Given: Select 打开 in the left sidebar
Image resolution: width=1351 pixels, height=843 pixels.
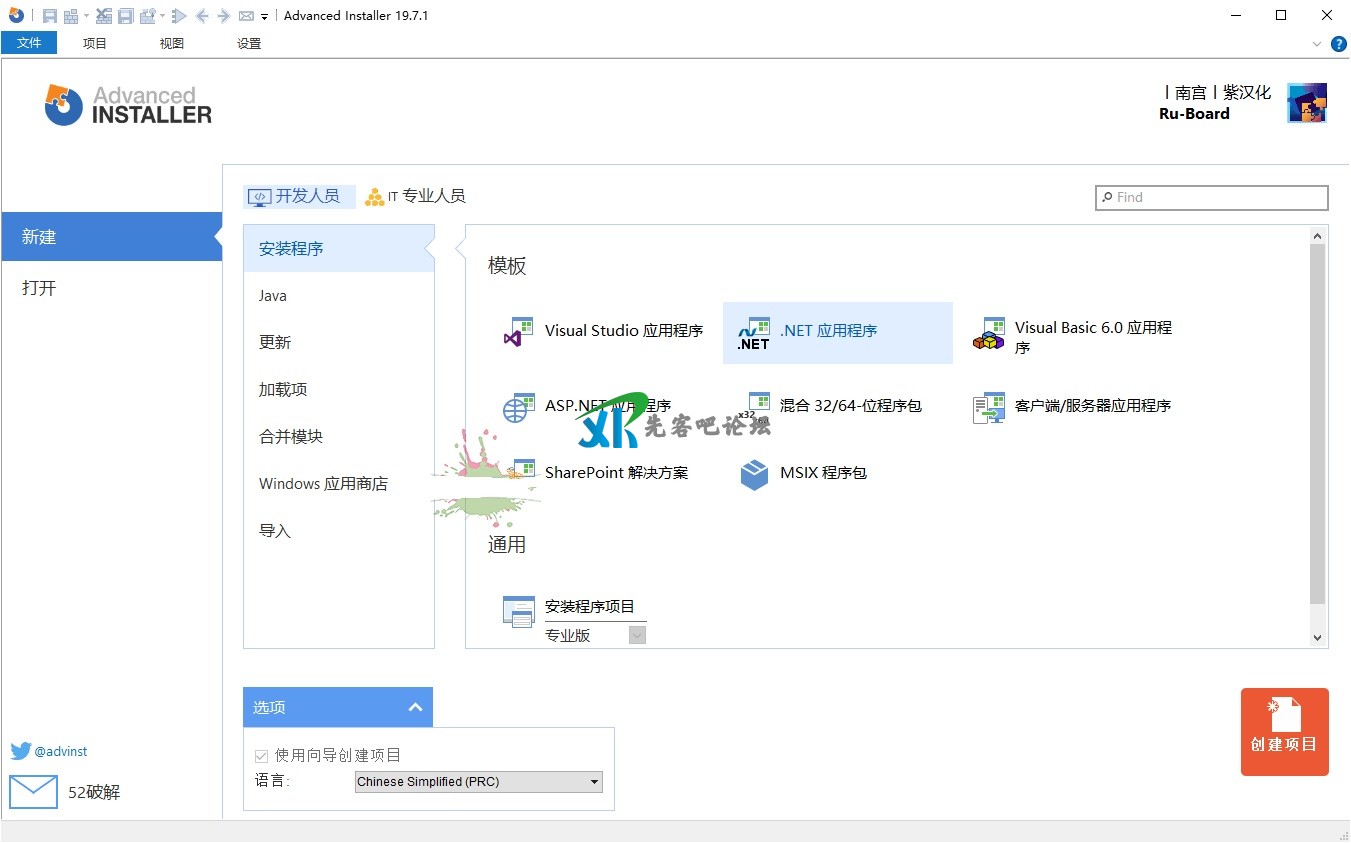Looking at the screenshot, I should (40, 288).
